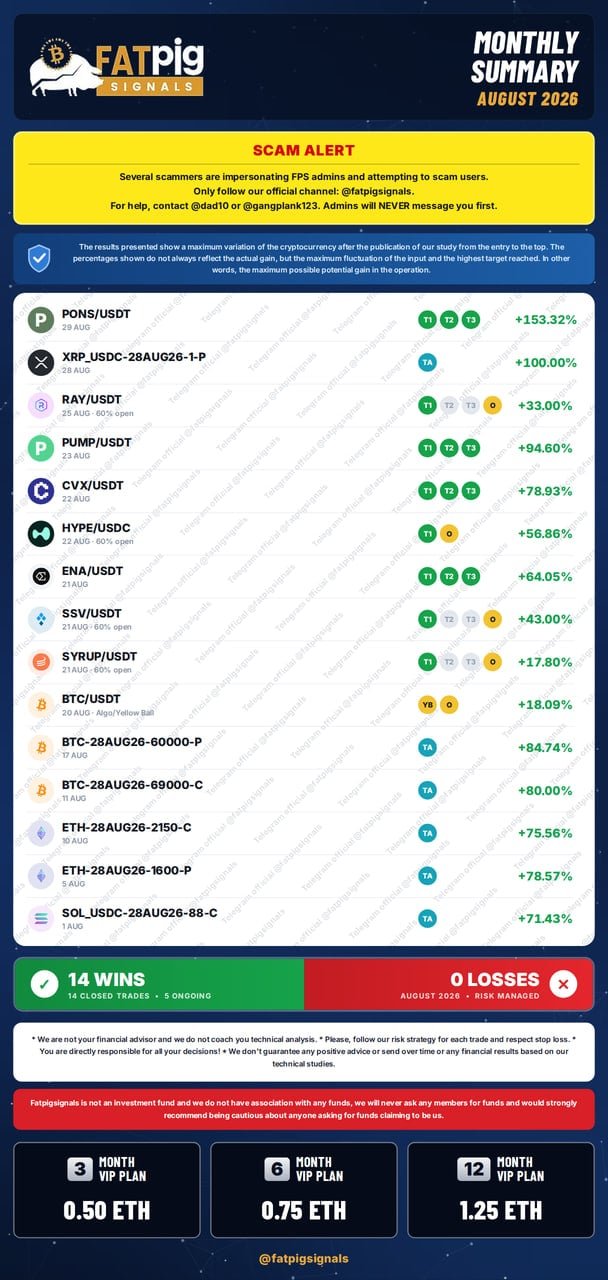Image resolution: width=608 pixels, height=1280 pixels.
Task: Open the @fatpigsignals link at bottom
Action: (304, 1259)
